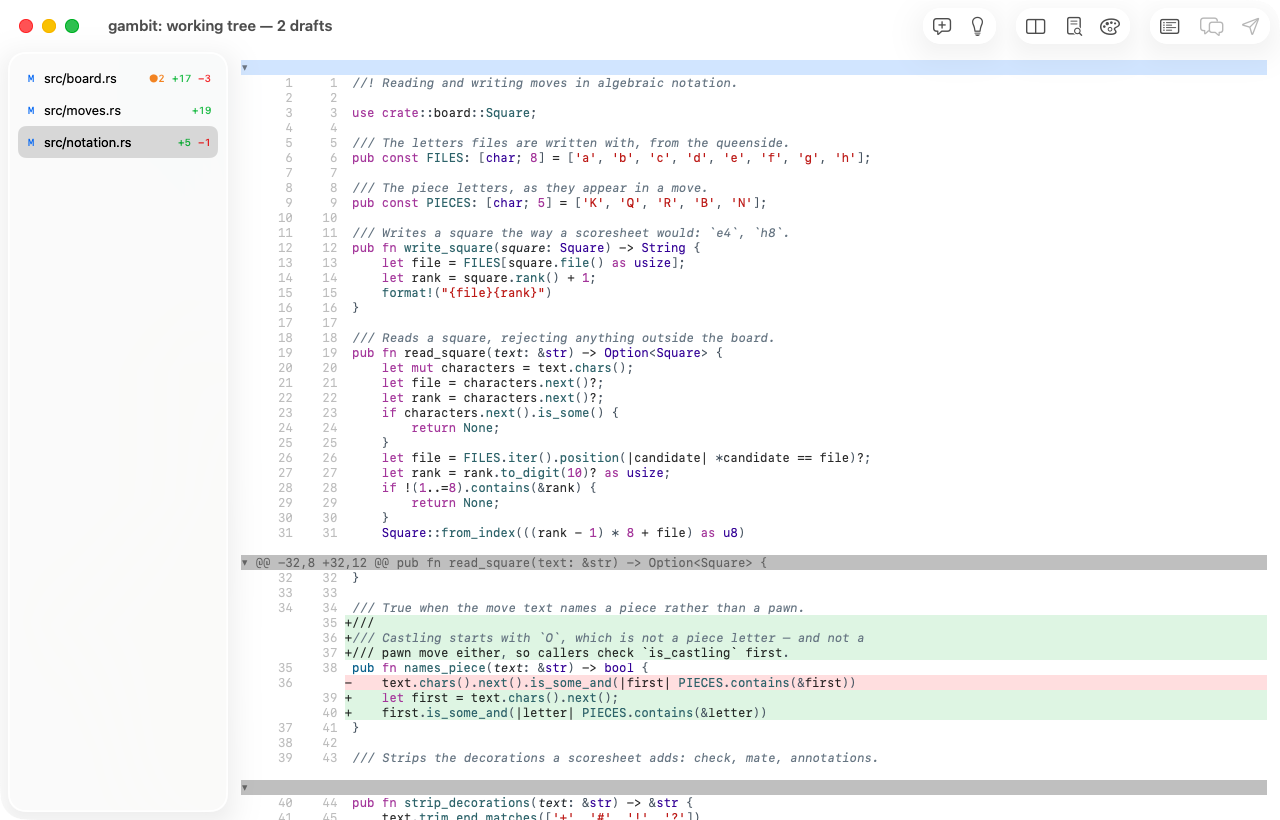Click the paper-plane send icon

pos(1250,27)
